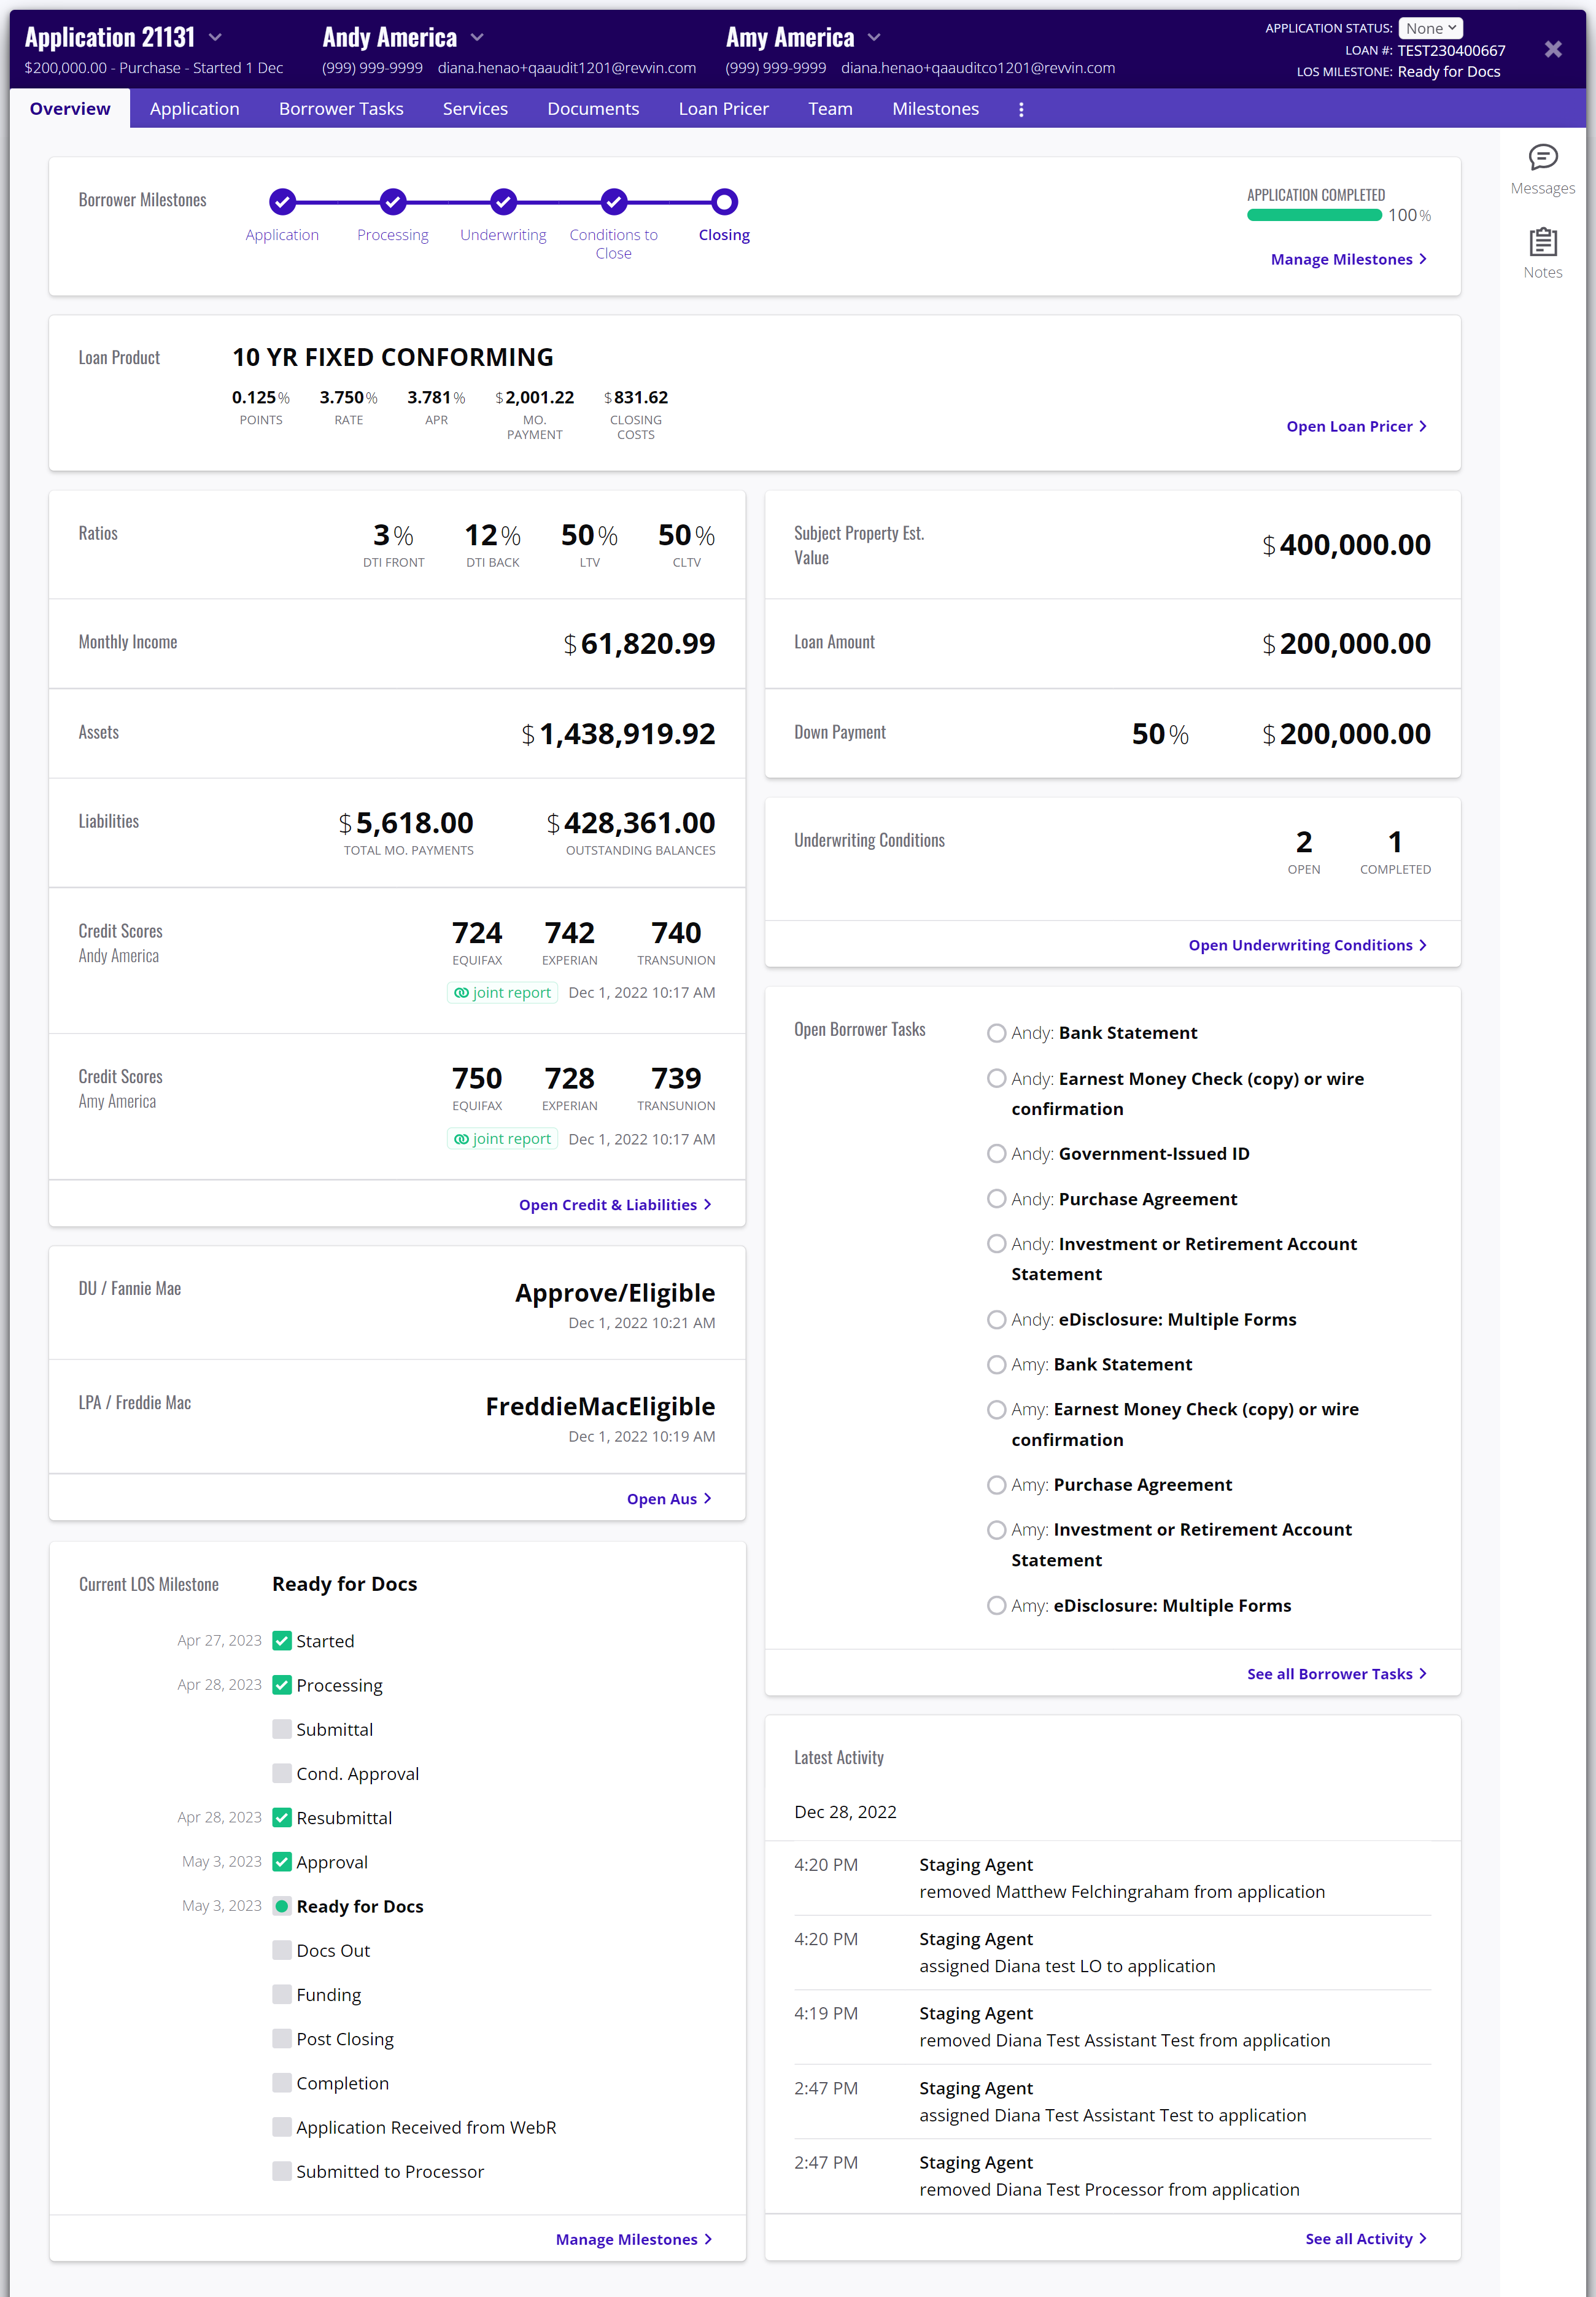Image resolution: width=1596 pixels, height=2297 pixels.
Task: Open the Messages side panel icon
Action: pyautogui.click(x=1542, y=158)
